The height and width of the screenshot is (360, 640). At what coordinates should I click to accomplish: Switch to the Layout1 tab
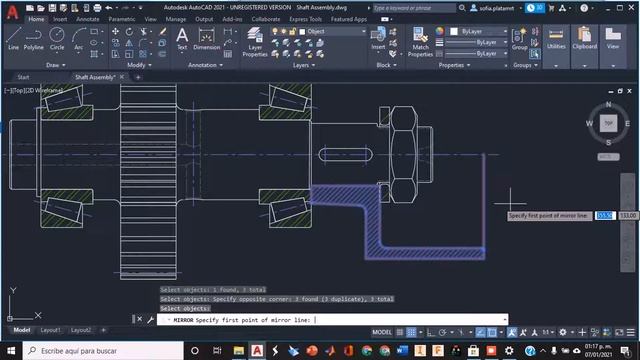pyautogui.click(x=51, y=330)
